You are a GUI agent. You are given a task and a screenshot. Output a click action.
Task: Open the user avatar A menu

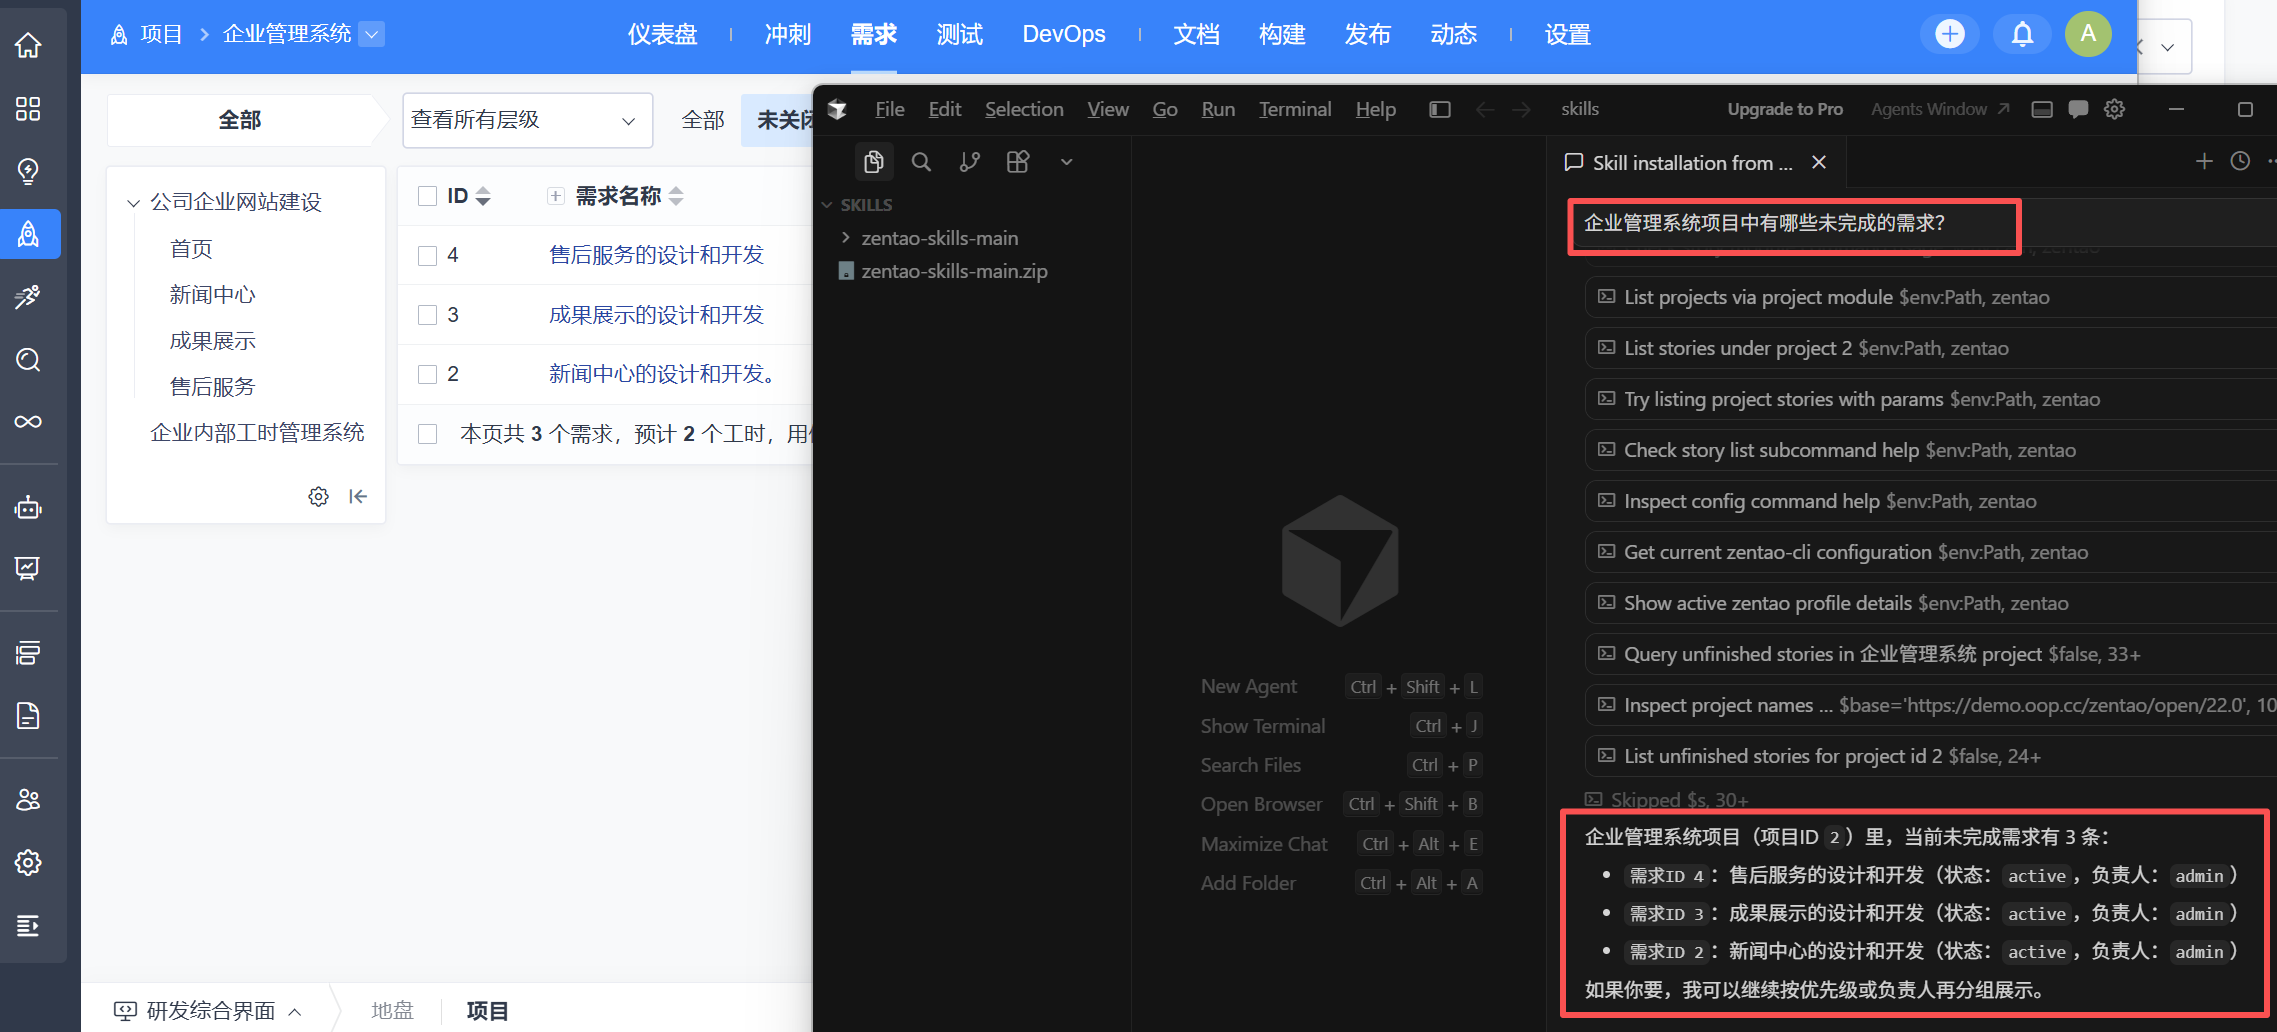point(2088,34)
